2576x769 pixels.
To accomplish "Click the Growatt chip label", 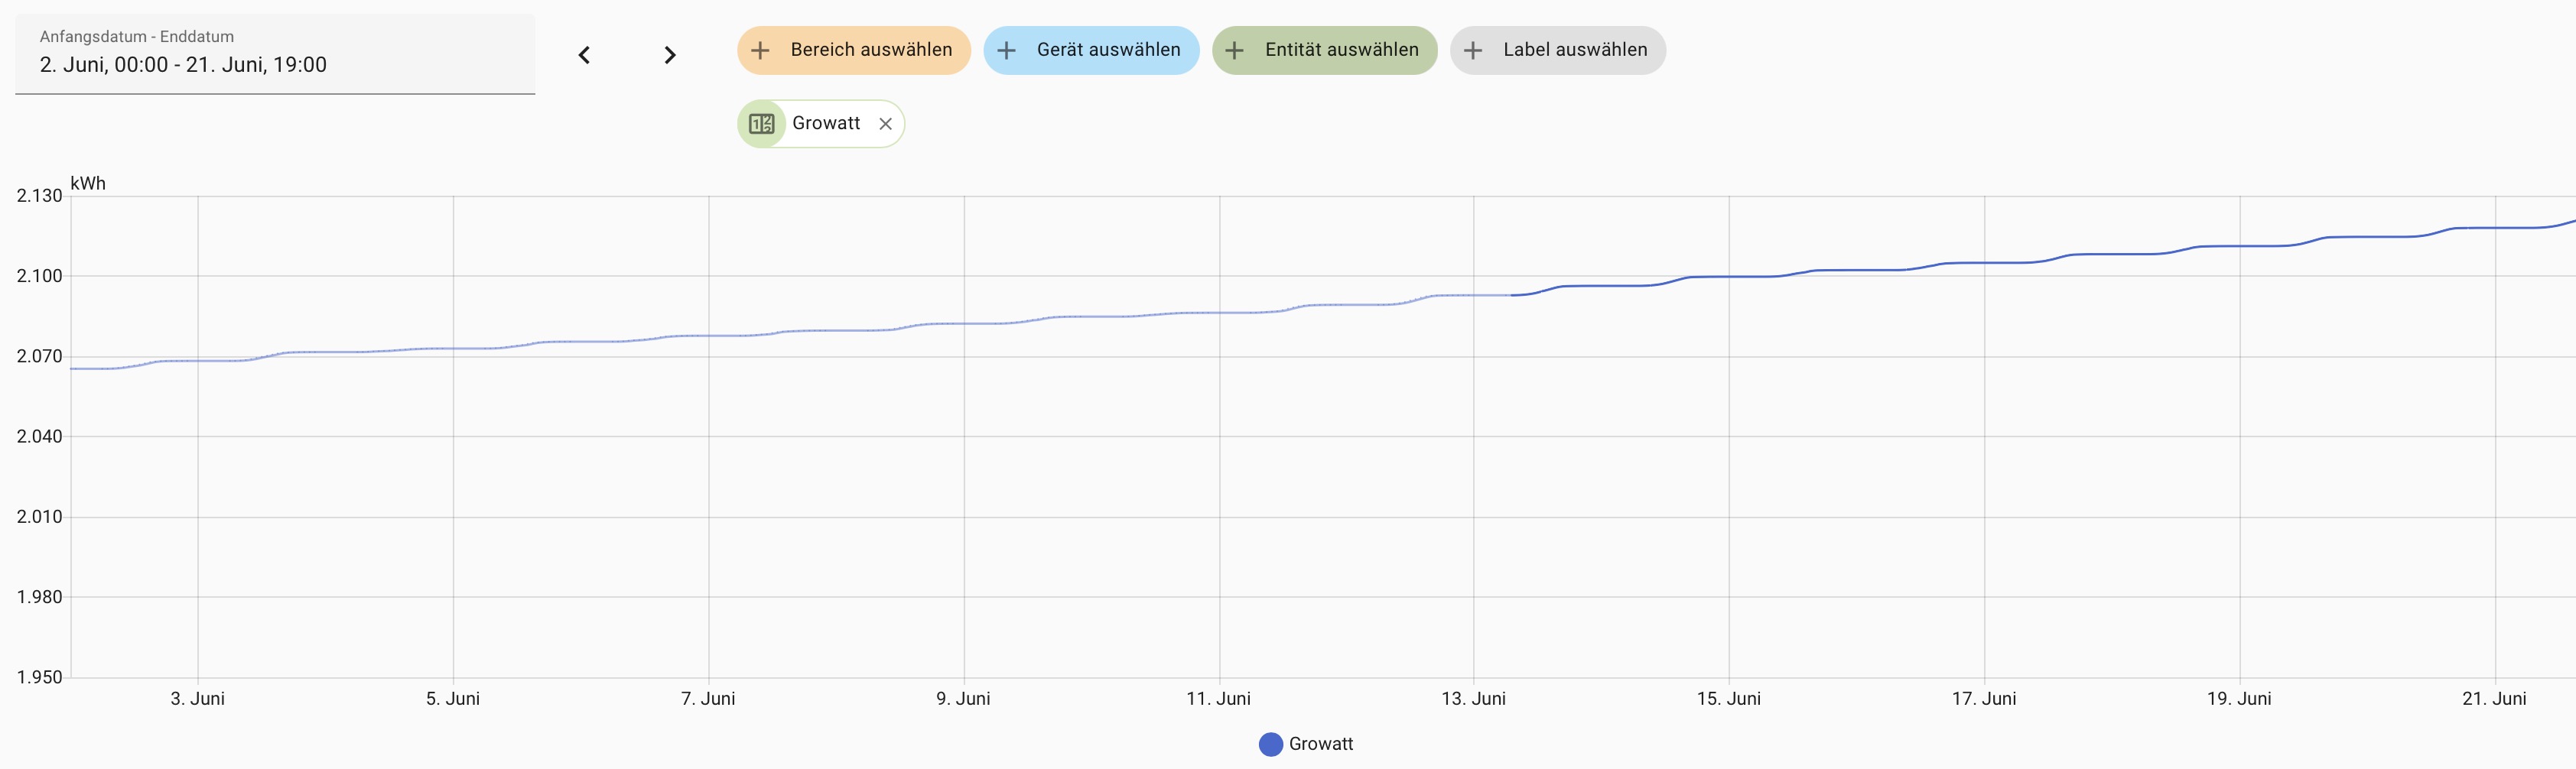I will tap(826, 124).
